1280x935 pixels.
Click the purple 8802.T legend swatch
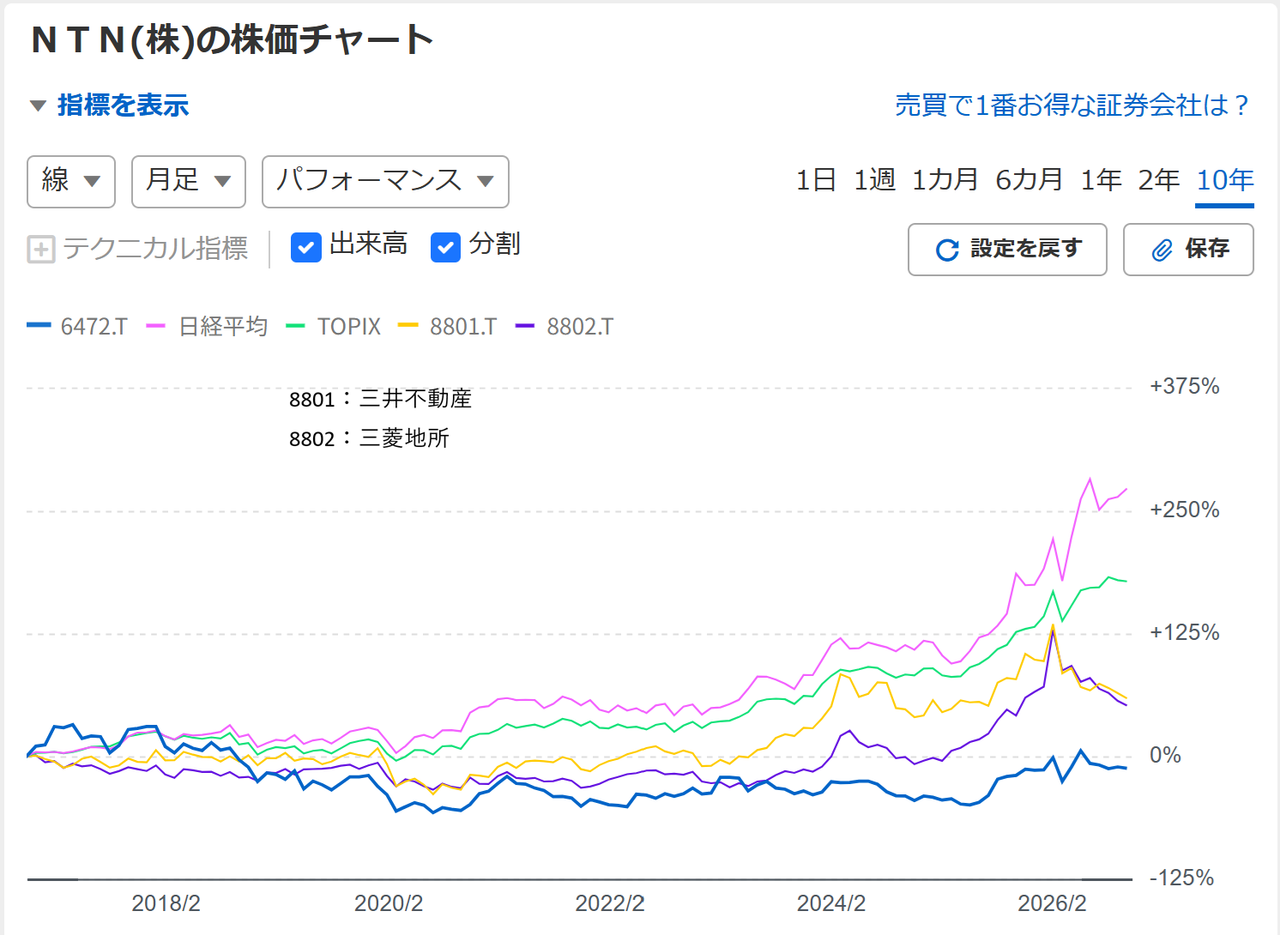pos(527,326)
